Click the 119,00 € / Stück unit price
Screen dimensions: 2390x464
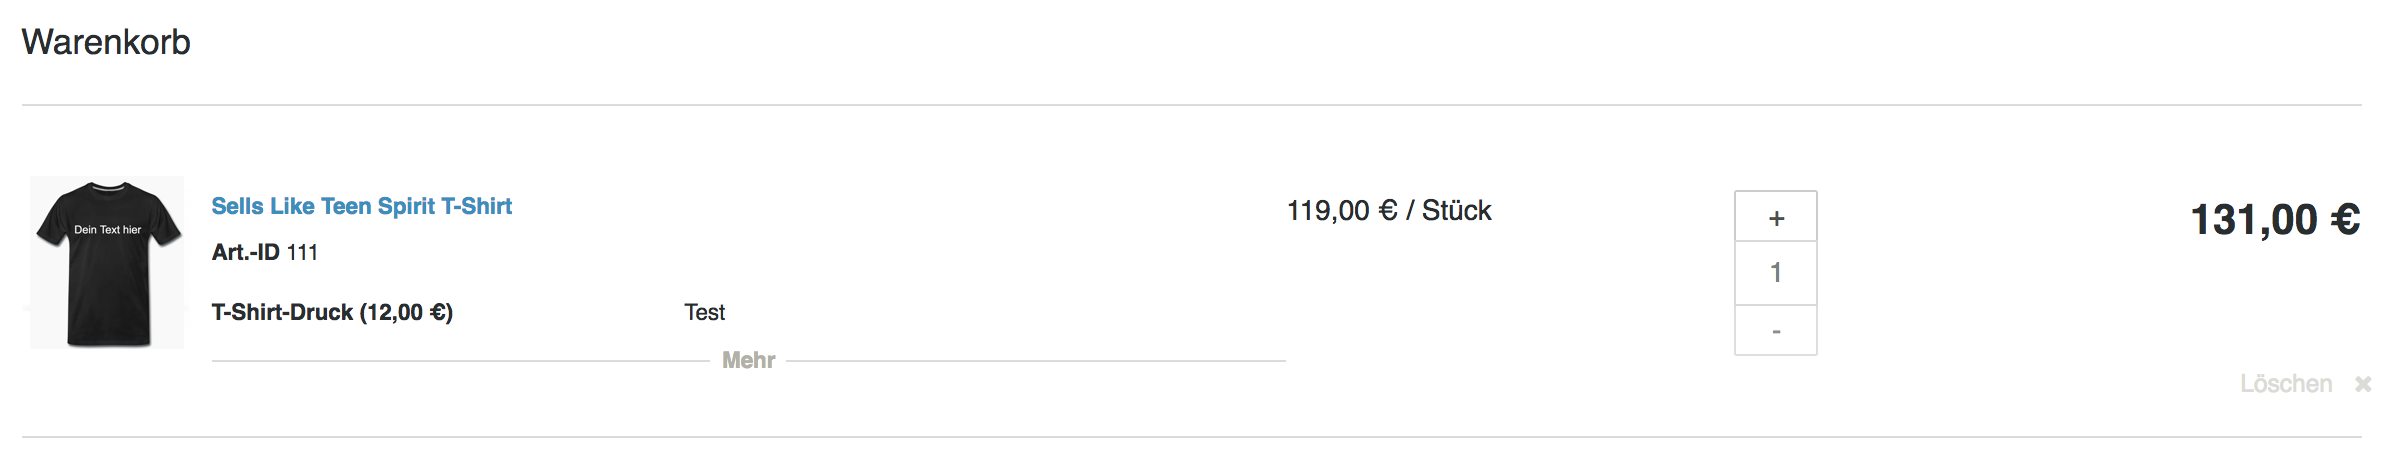(x=1388, y=210)
